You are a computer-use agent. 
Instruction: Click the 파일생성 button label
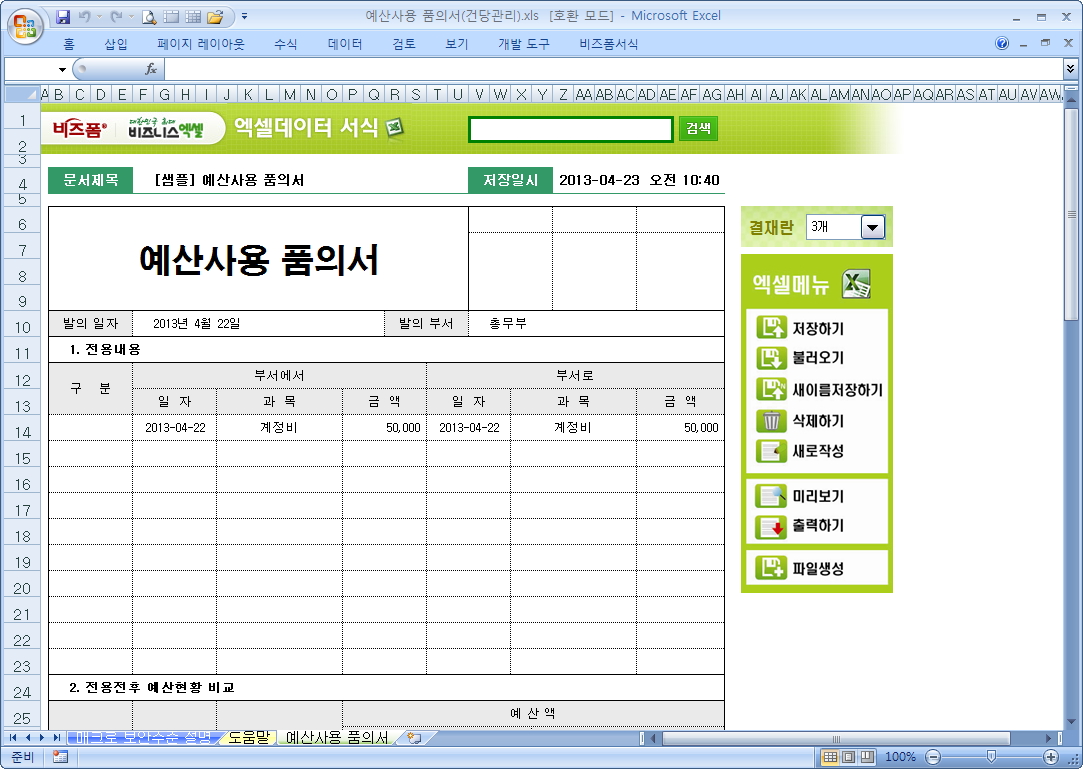[818, 569]
